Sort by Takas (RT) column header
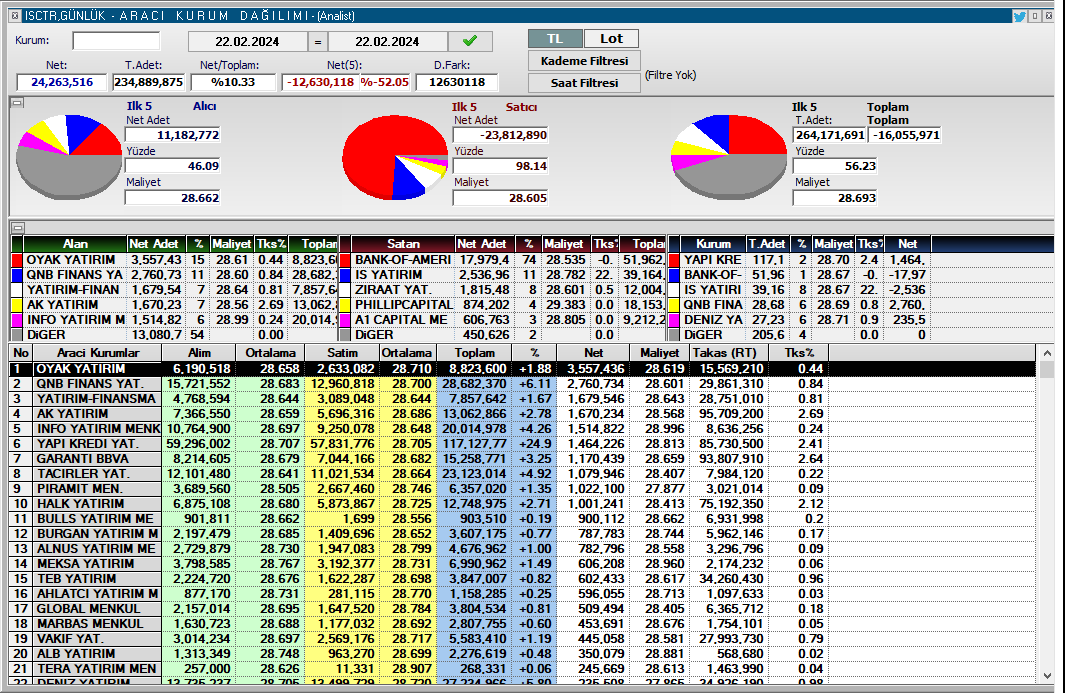Image resolution: width=1065 pixels, height=693 pixels. 729,353
